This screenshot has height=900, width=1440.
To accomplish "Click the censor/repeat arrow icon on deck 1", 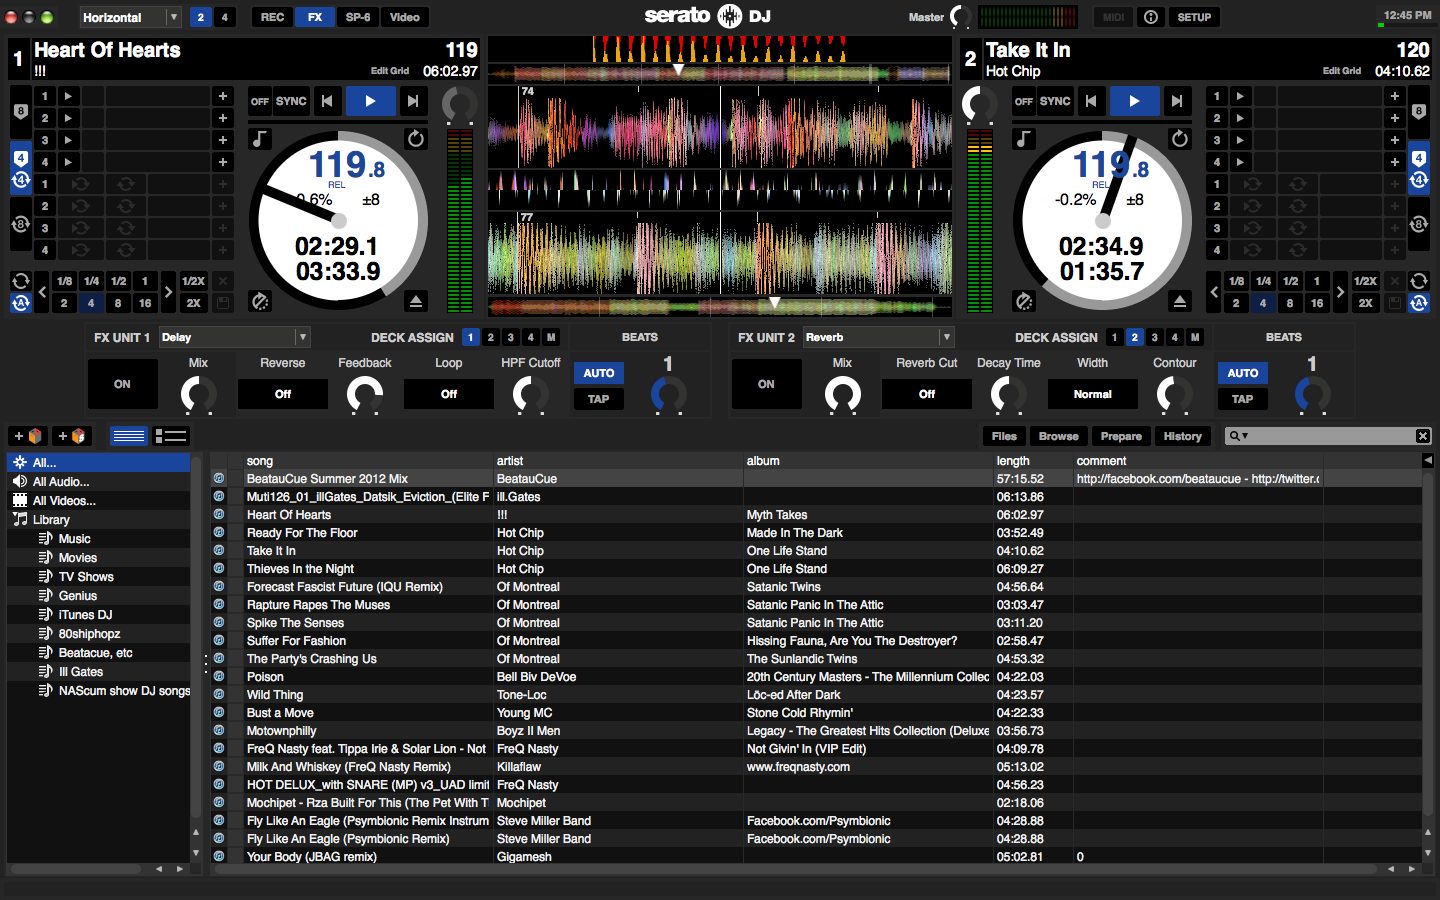I will click(x=416, y=139).
